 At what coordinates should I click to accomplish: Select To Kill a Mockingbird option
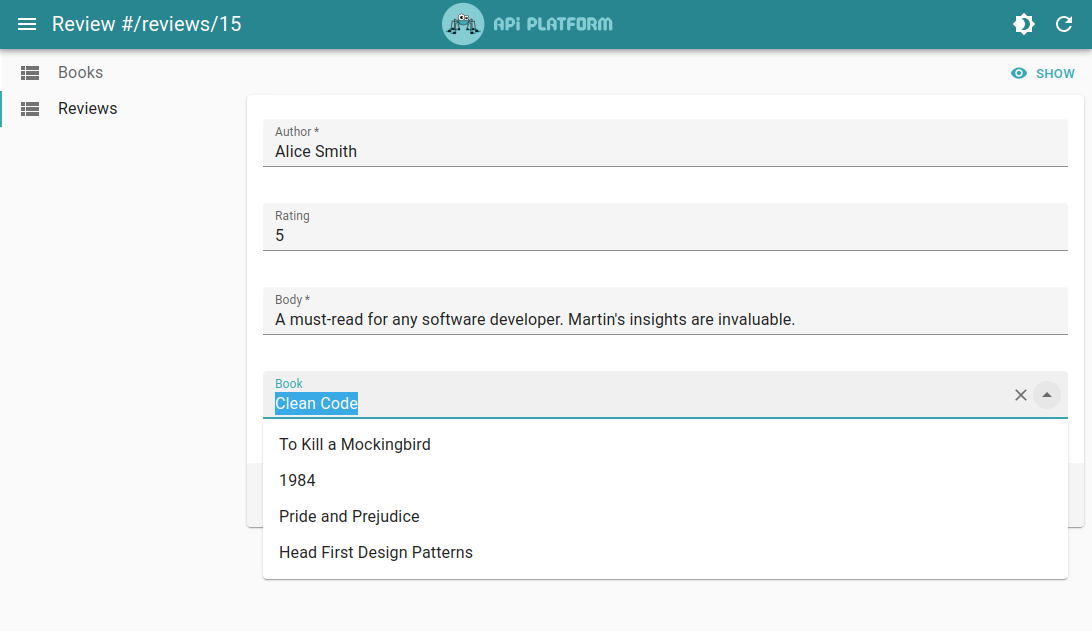355,444
